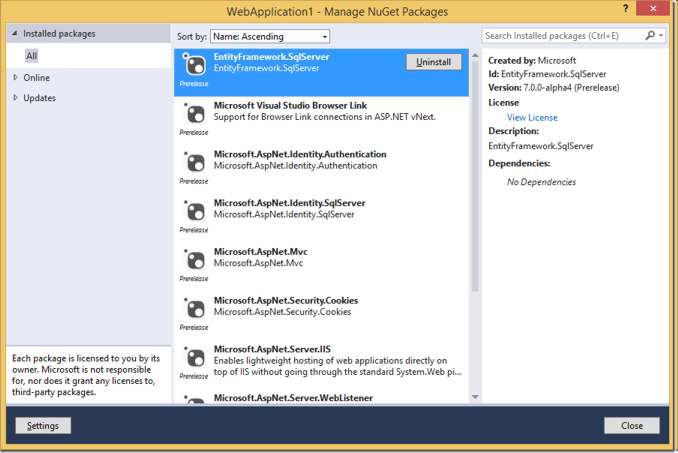Select Microsoft.AspNet.Identity.SqlServer package title
678x453 pixels.
pyautogui.click(x=289, y=203)
